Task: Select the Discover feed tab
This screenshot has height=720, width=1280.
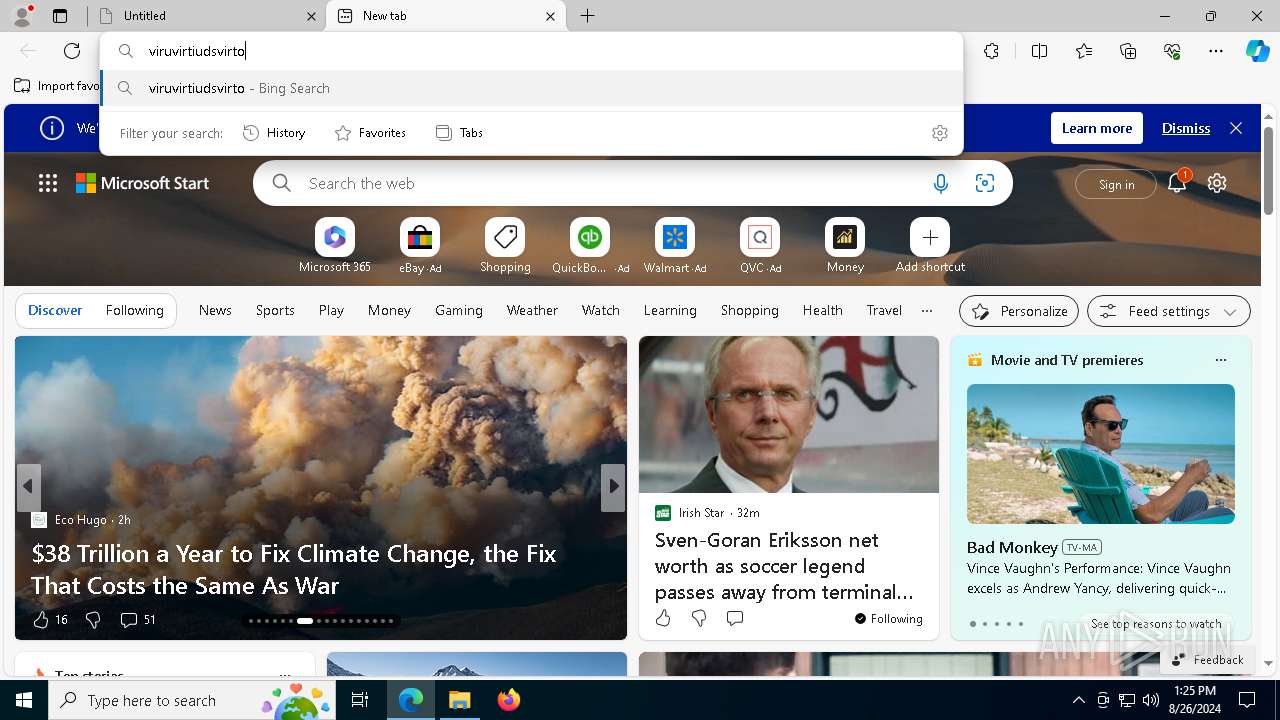Action: point(55,310)
